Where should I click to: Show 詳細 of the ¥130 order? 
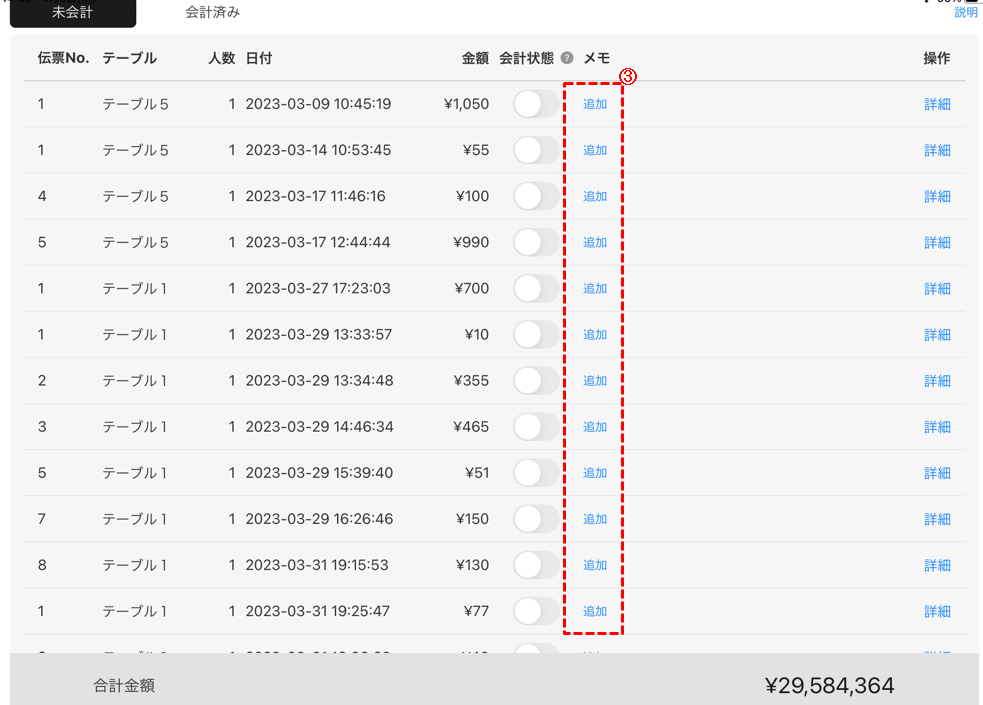pyautogui.click(x=937, y=565)
